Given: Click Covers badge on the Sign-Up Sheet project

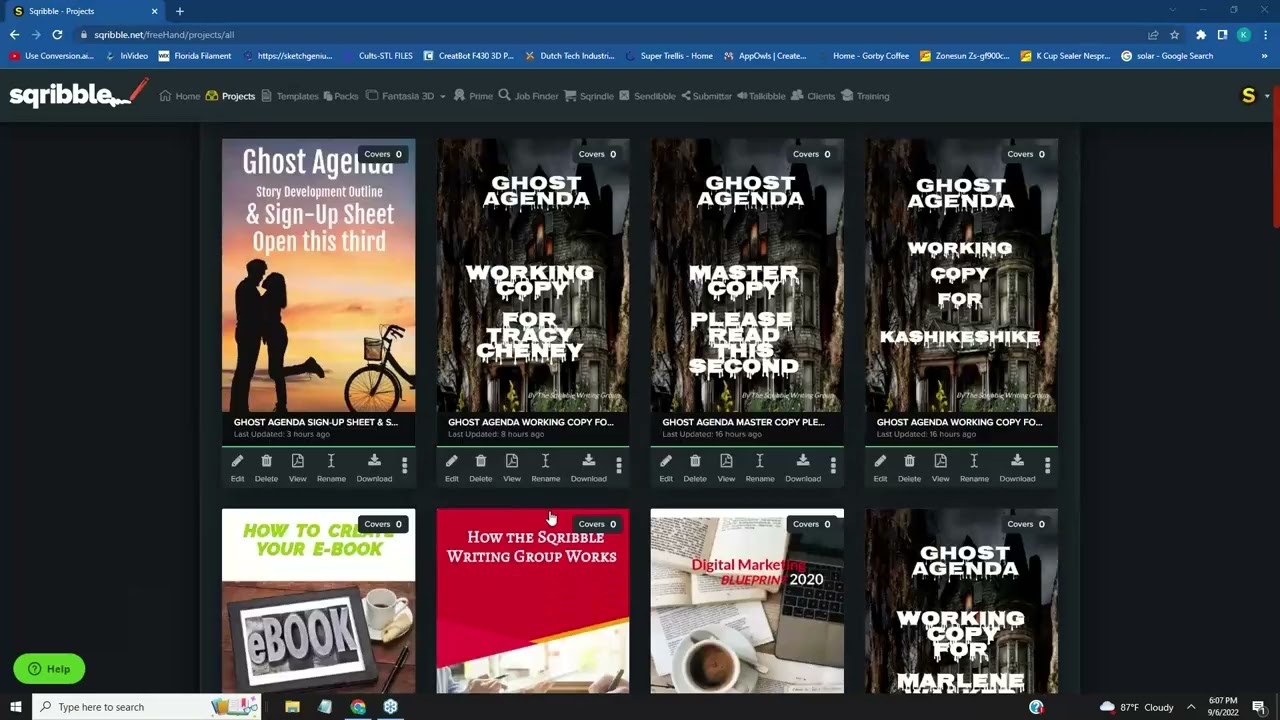Looking at the screenshot, I should pyautogui.click(x=384, y=154).
